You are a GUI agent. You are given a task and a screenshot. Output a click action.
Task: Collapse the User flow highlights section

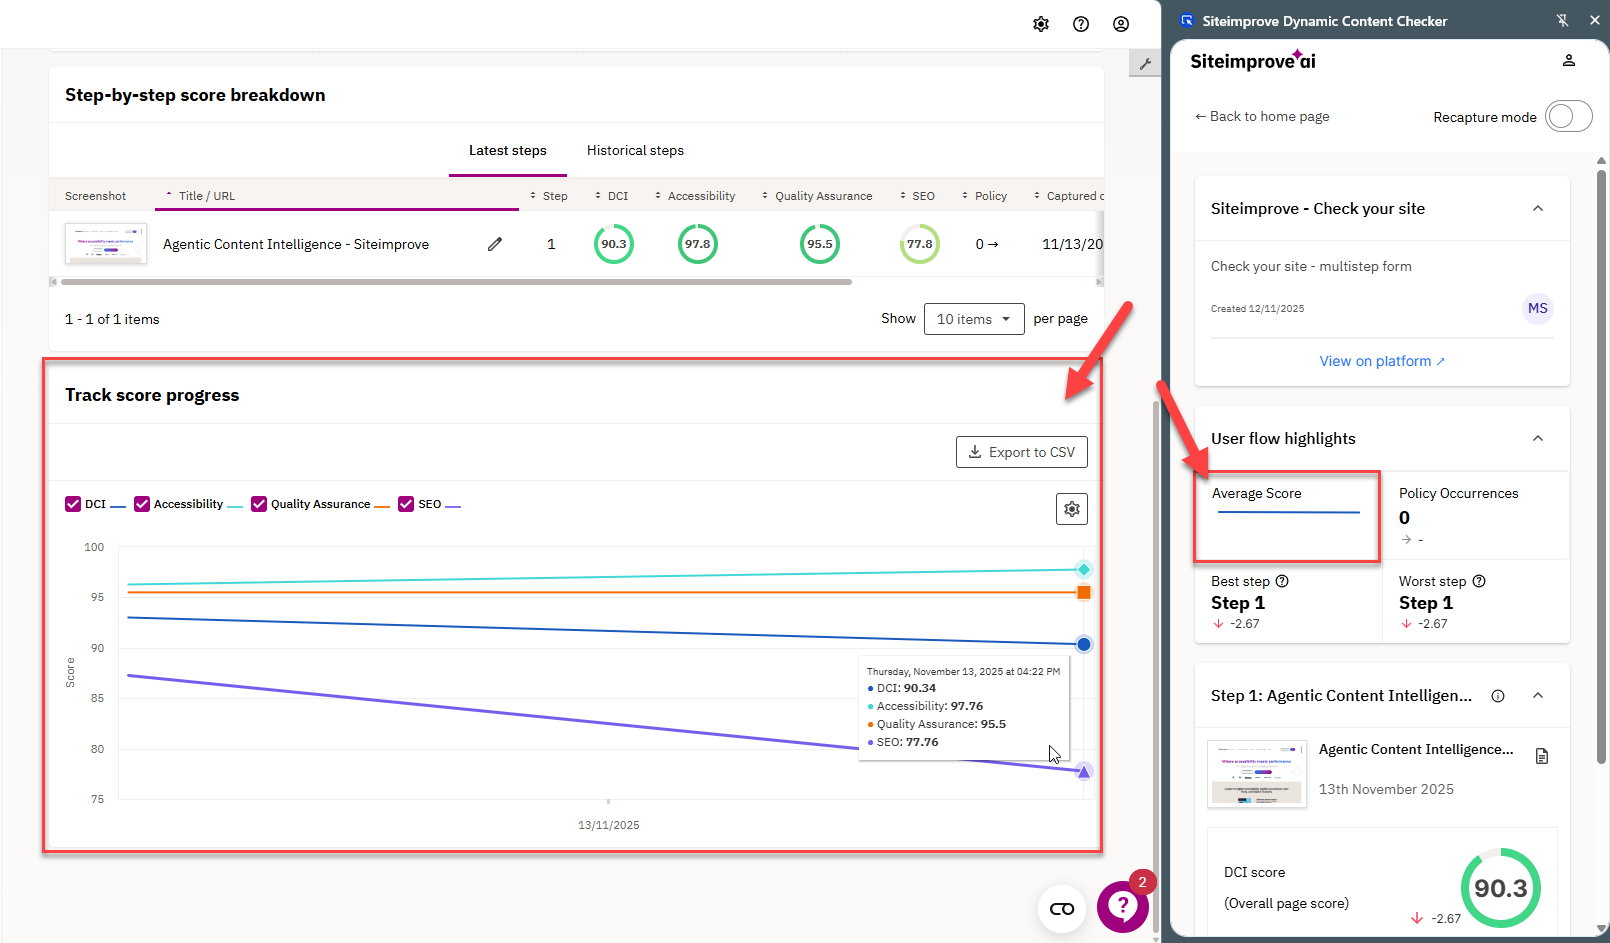1538,438
